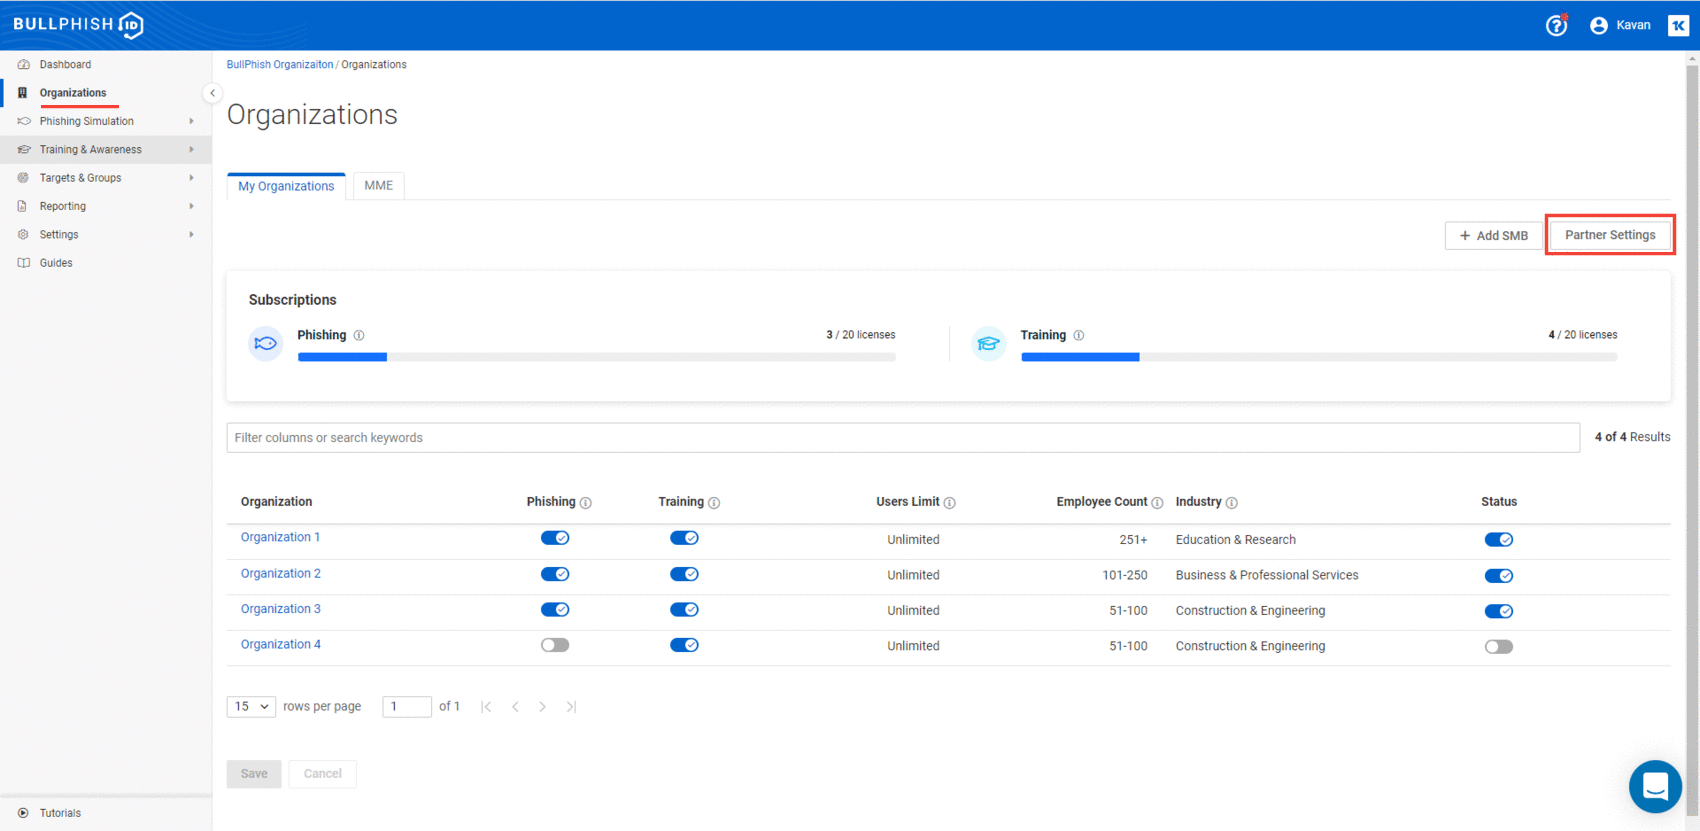Toggle Training for Organization 1

(684, 538)
